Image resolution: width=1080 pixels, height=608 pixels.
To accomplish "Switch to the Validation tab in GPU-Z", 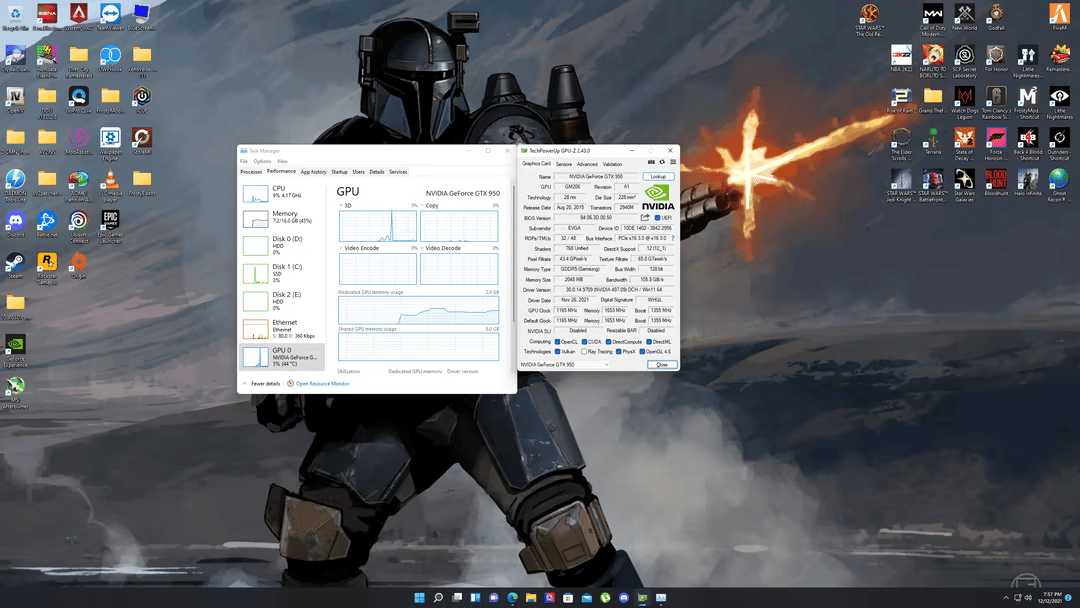I will point(612,164).
